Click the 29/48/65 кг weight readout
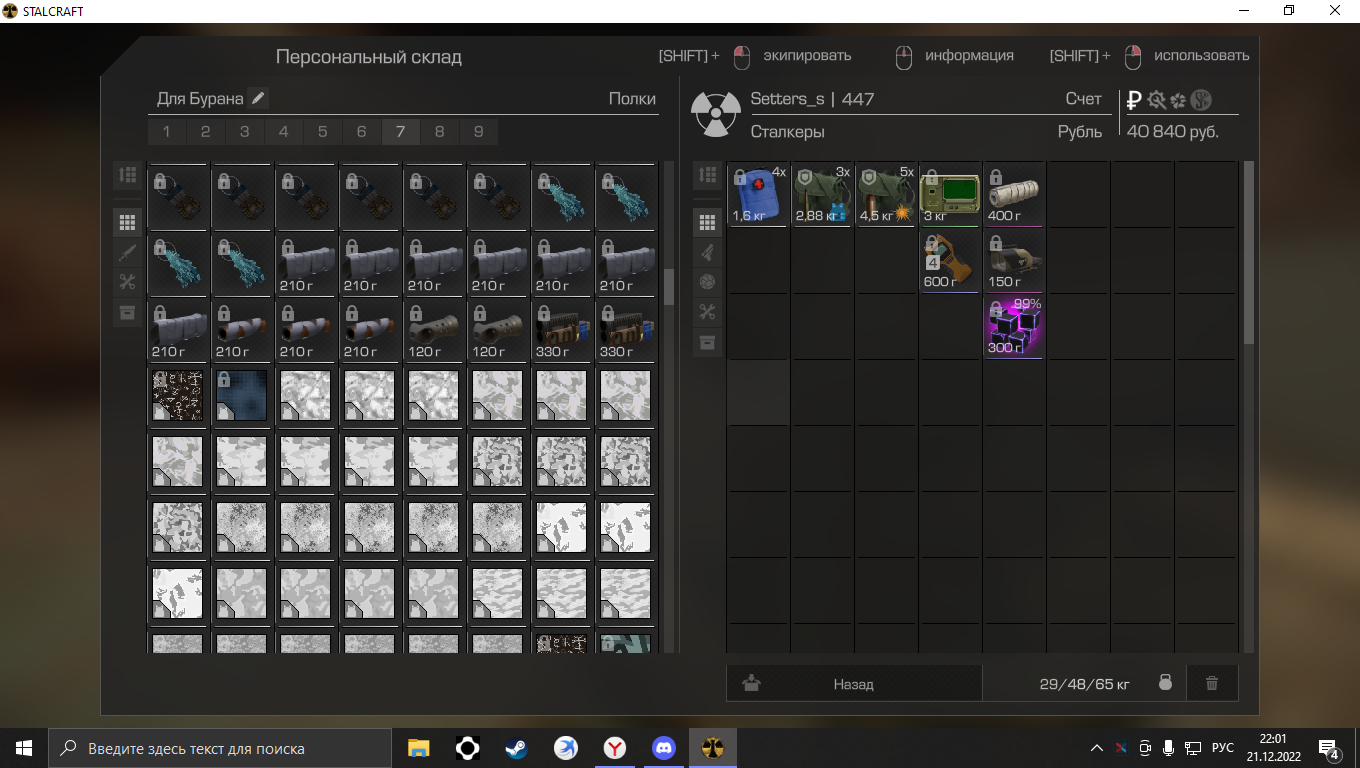The image size is (1360, 768). 1084,684
